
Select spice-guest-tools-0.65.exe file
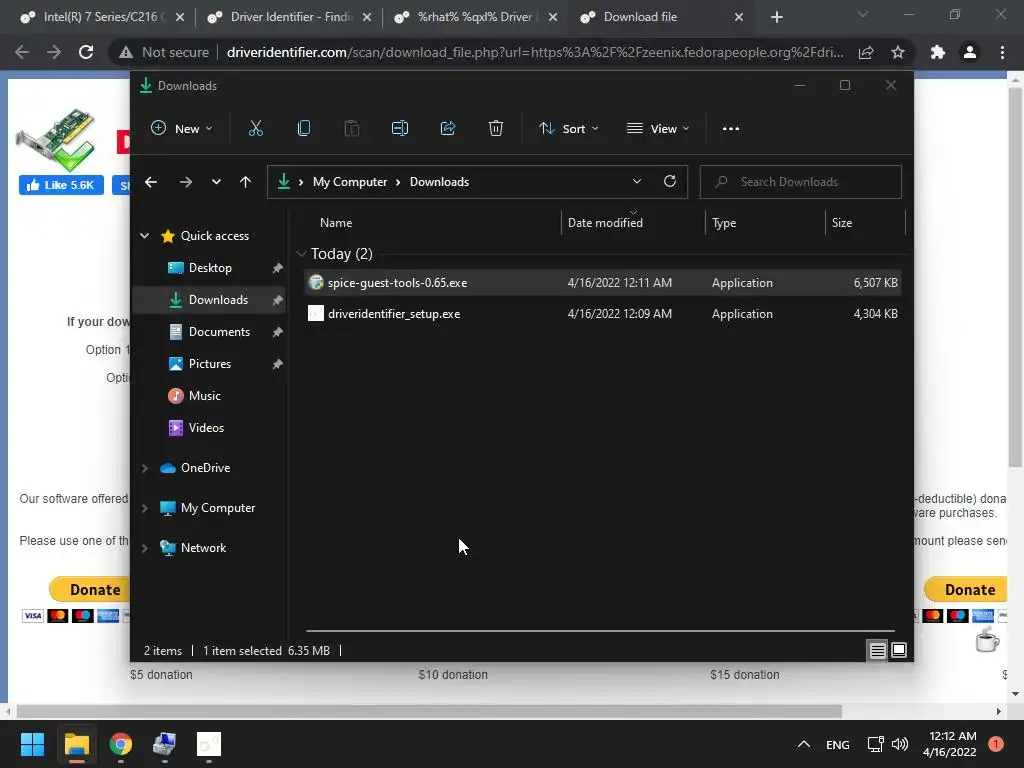pos(603,283)
